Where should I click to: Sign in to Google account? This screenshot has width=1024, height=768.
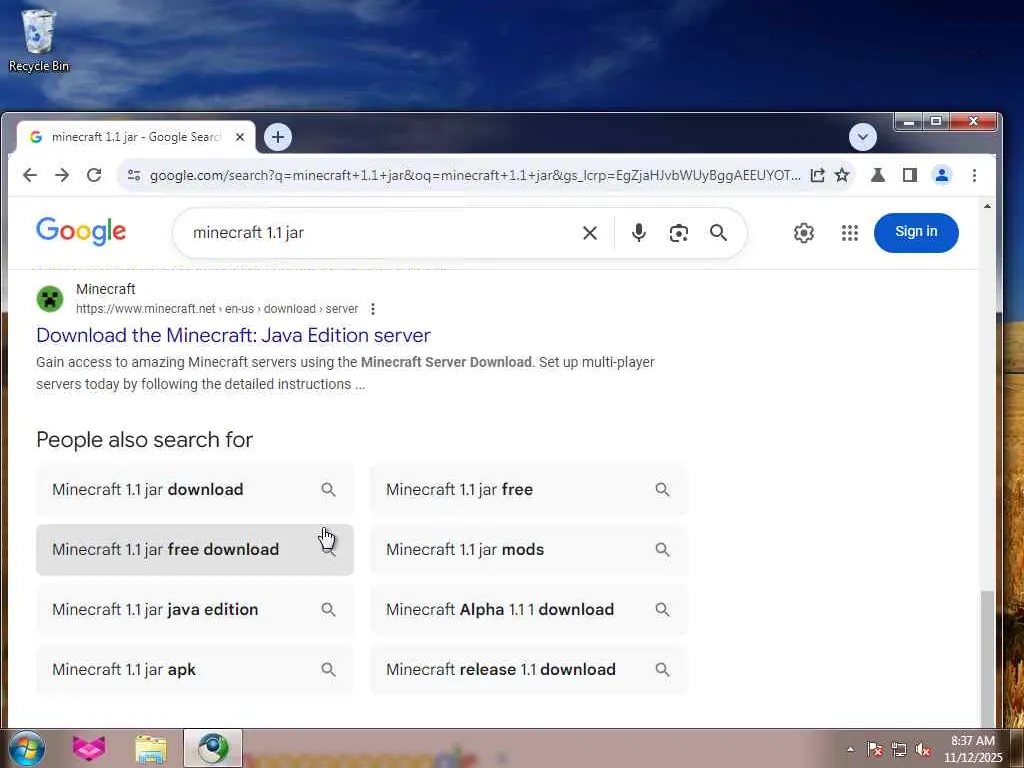pos(916,232)
